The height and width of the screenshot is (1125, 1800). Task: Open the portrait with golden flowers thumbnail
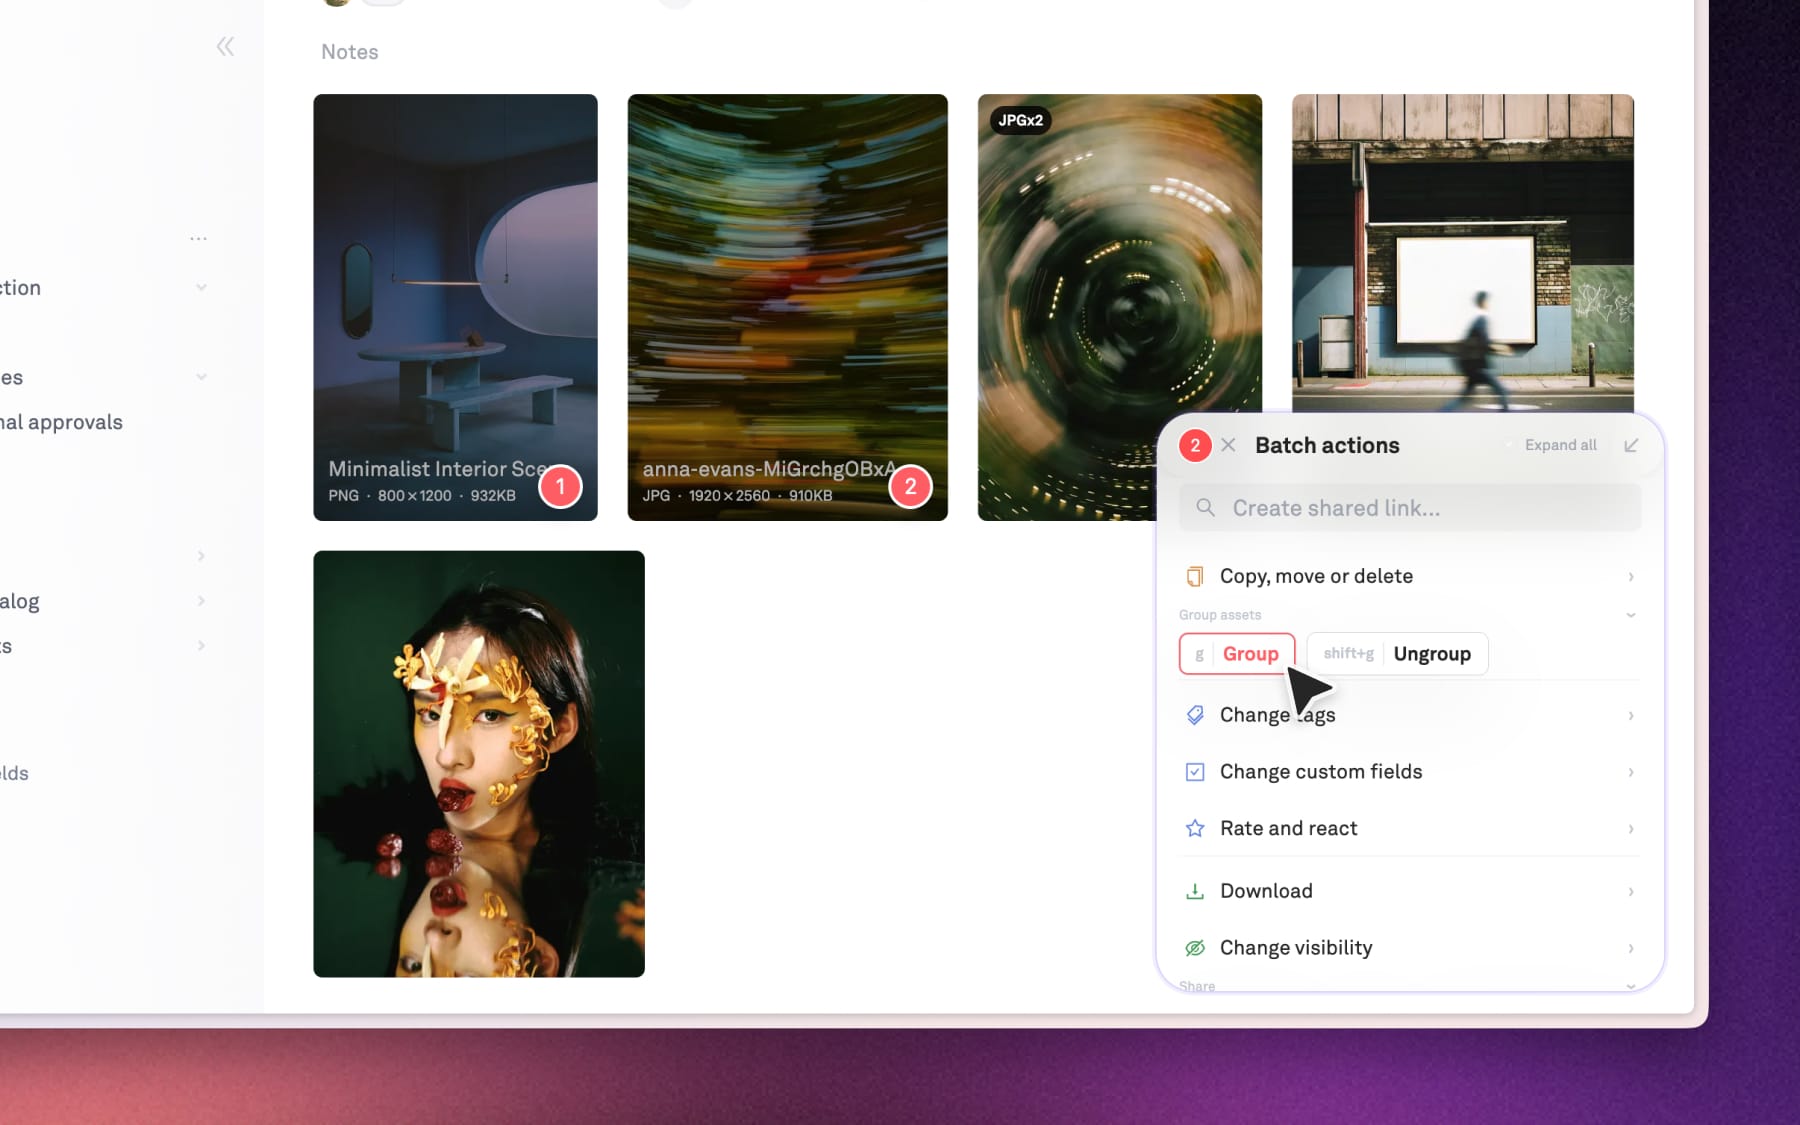tap(479, 764)
